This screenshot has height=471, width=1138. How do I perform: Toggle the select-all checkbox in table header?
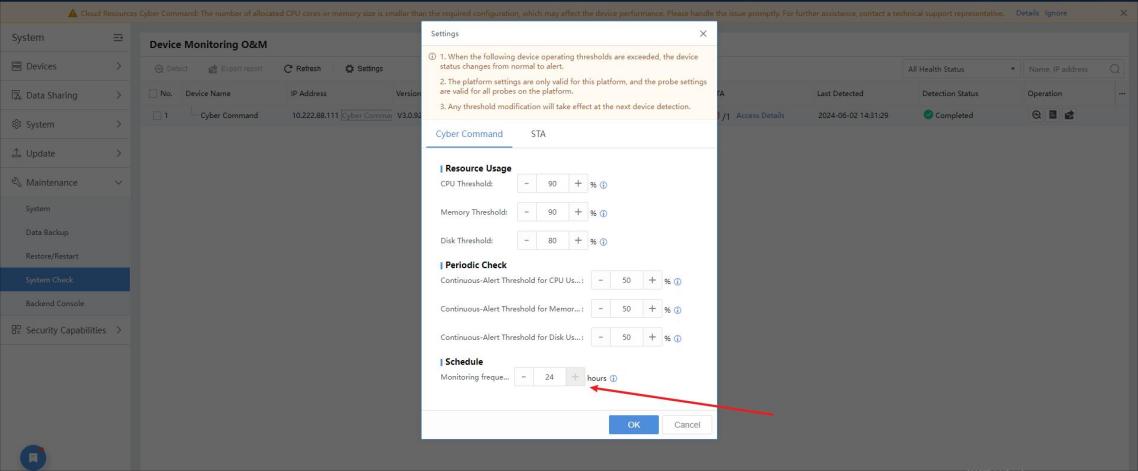coord(152,94)
